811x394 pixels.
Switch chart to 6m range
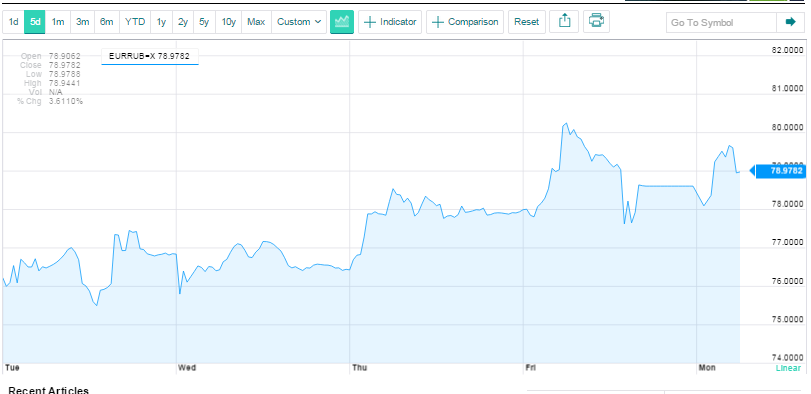[x=107, y=22]
